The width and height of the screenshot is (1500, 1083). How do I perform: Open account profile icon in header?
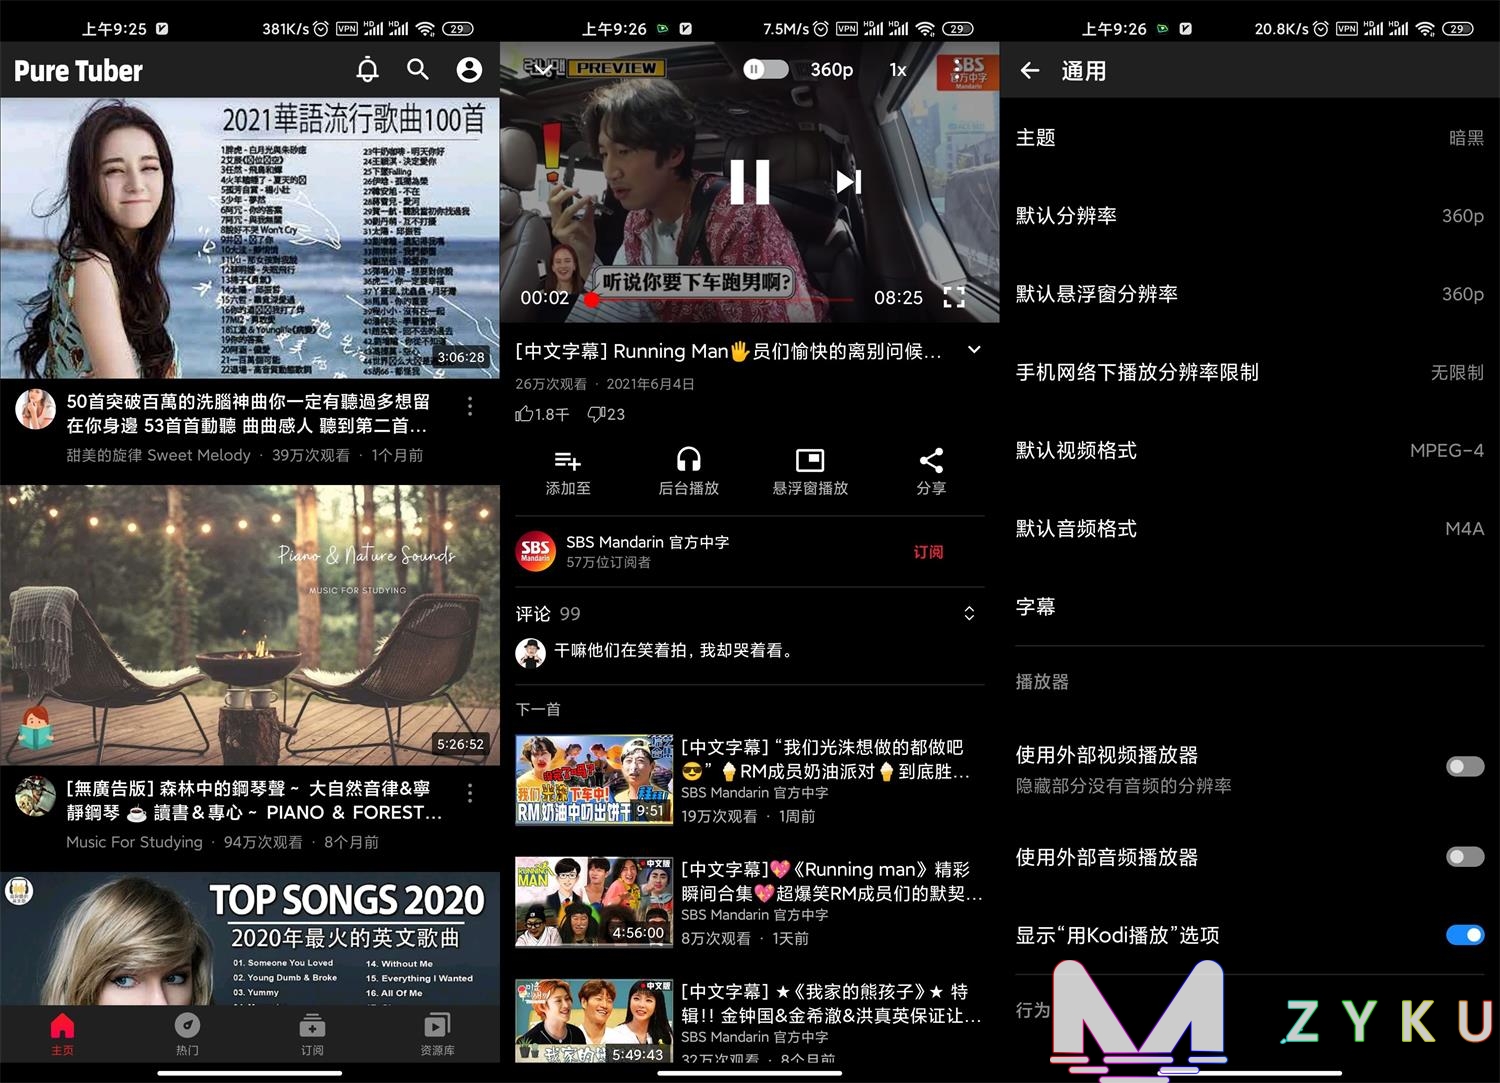[469, 69]
